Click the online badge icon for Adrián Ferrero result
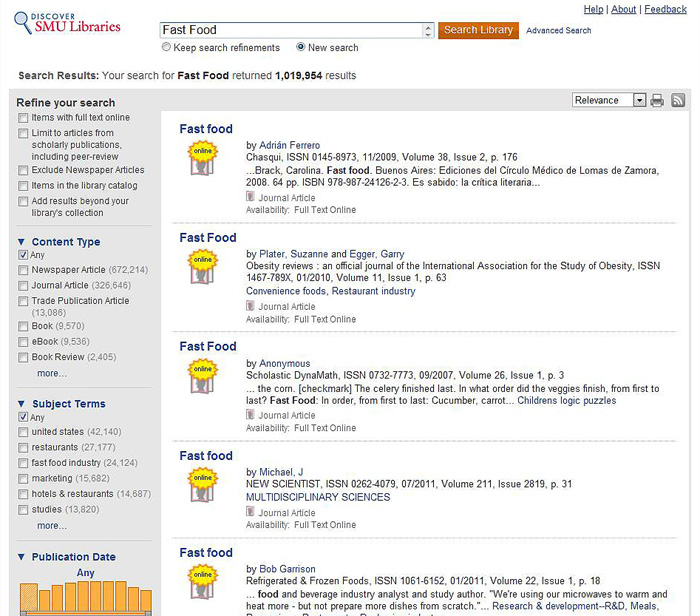 (203, 158)
